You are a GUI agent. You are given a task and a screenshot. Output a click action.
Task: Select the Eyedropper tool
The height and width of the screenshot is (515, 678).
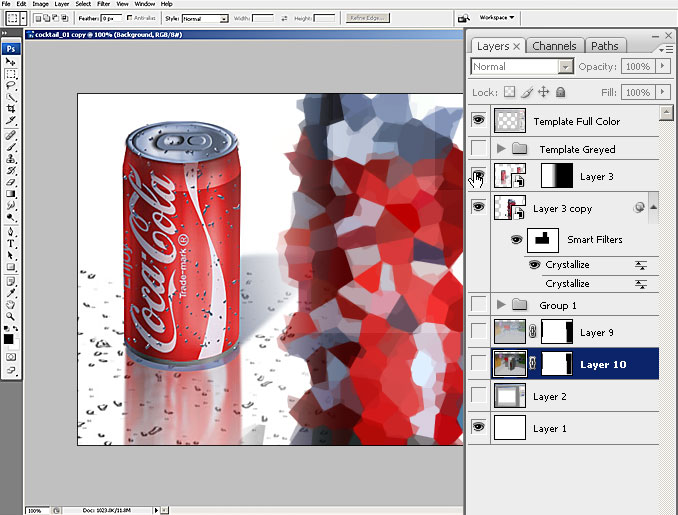pos(11,293)
